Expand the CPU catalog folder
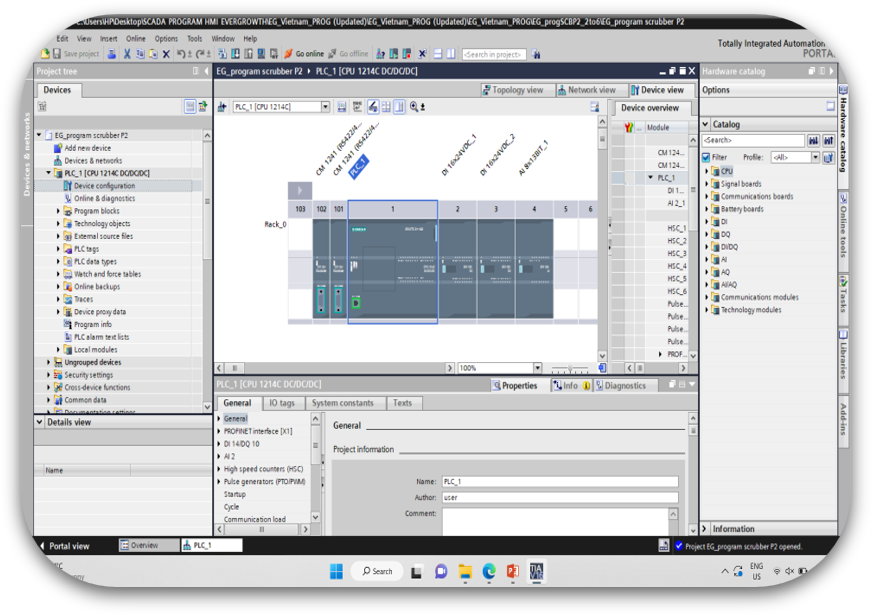The height and width of the screenshot is (615, 872). pyautogui.click(x=707, y=171)
